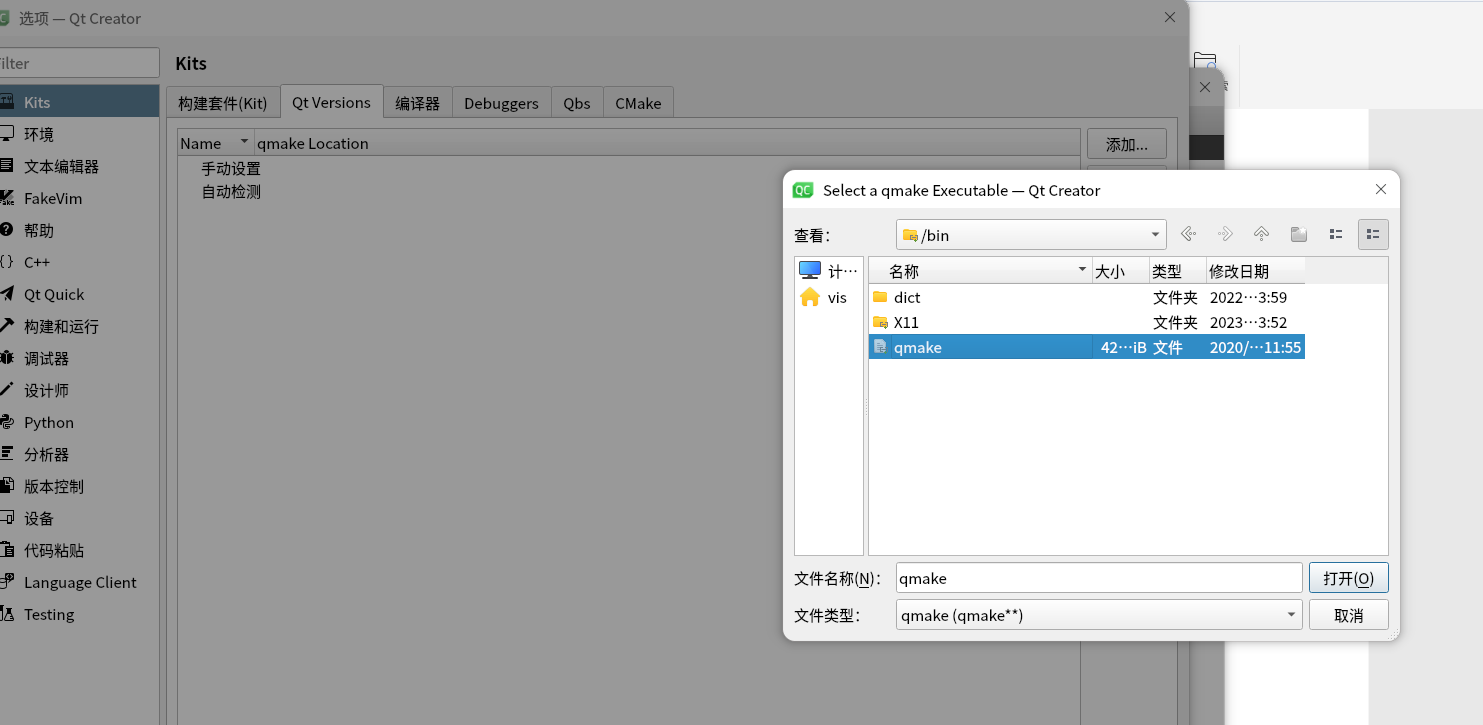Switch to CMake tab
The height and width of the screenshot is (725, 1483).
coord(638,102)
